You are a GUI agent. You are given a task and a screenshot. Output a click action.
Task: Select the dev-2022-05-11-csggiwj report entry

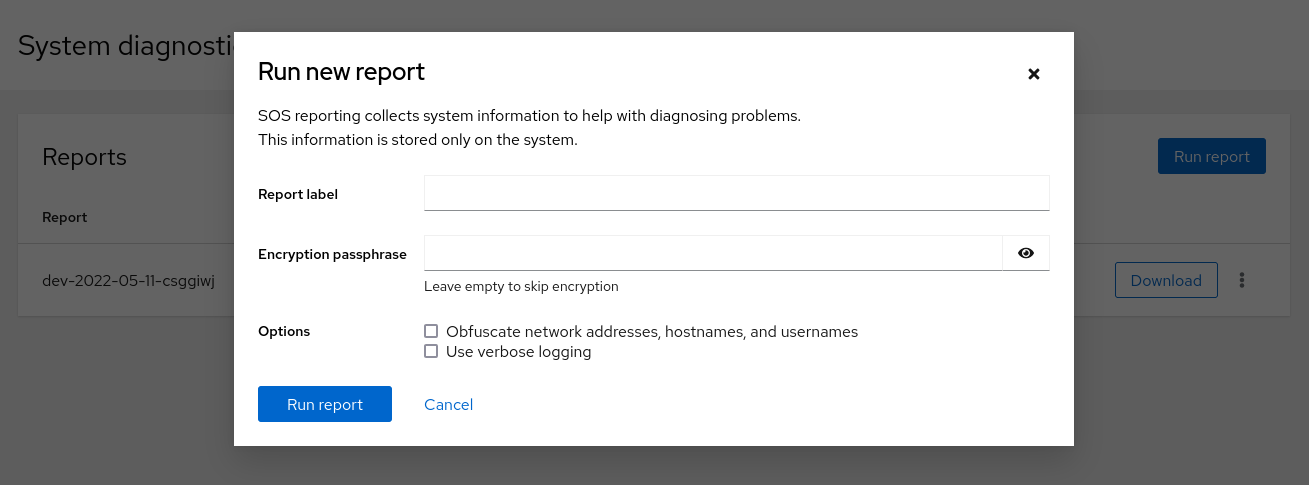coord(128,280)
